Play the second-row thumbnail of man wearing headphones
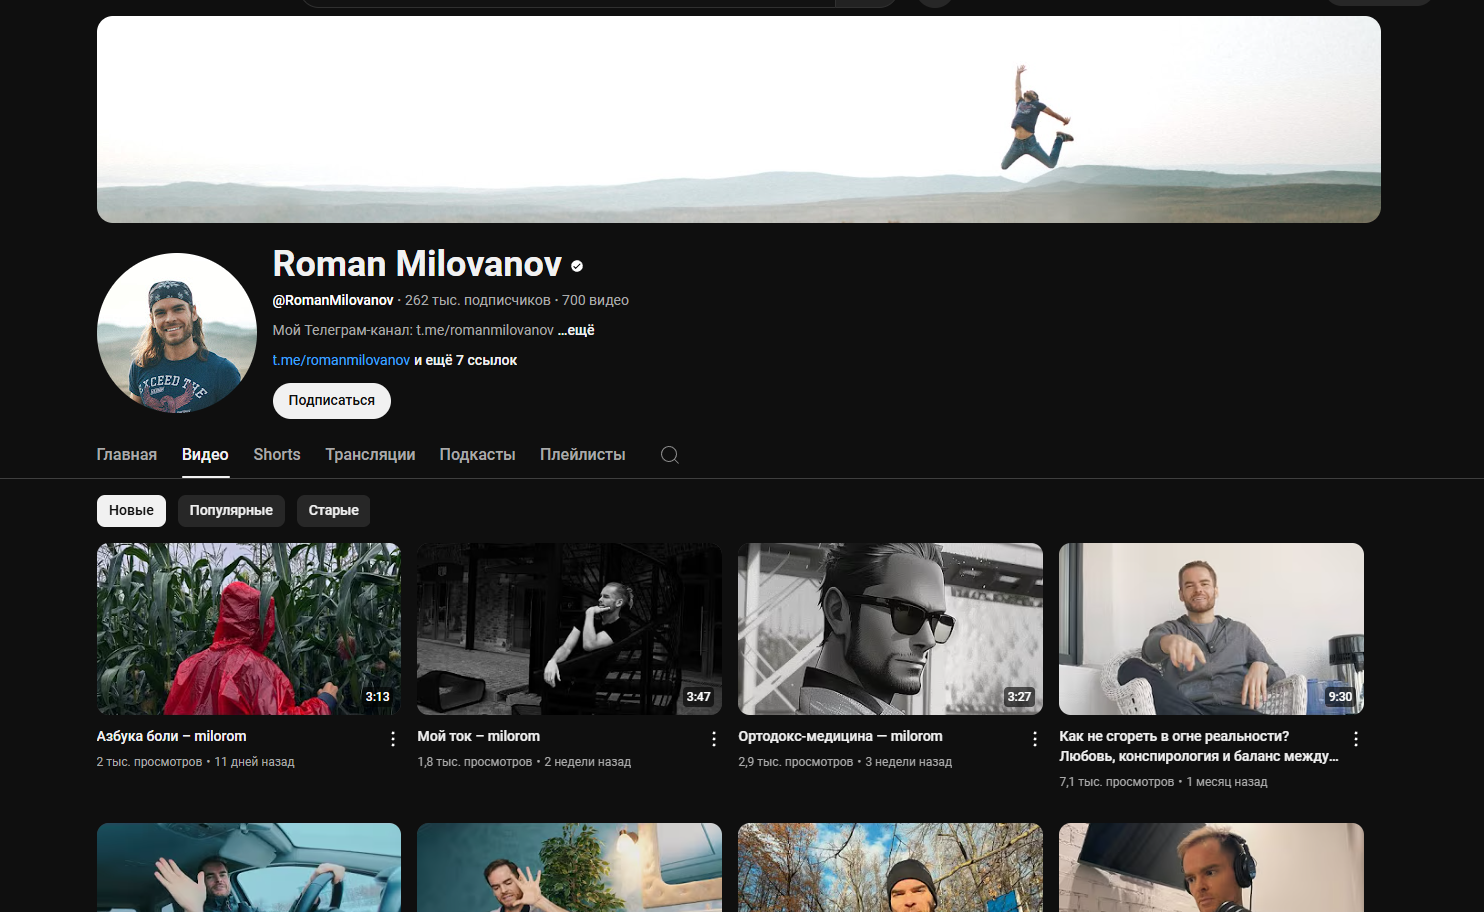The height and width of the screenshot is (912, 1484). click(x=1211, y=867)
